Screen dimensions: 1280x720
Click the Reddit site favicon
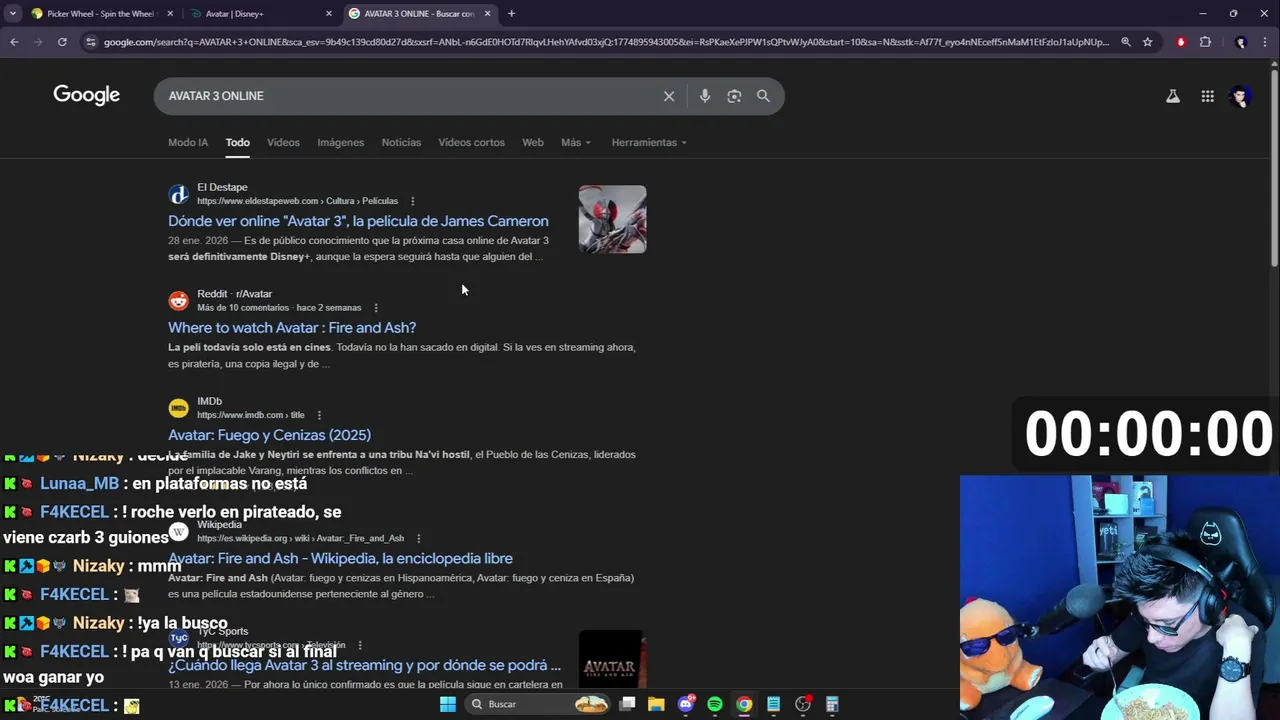(x=178, y=301)
